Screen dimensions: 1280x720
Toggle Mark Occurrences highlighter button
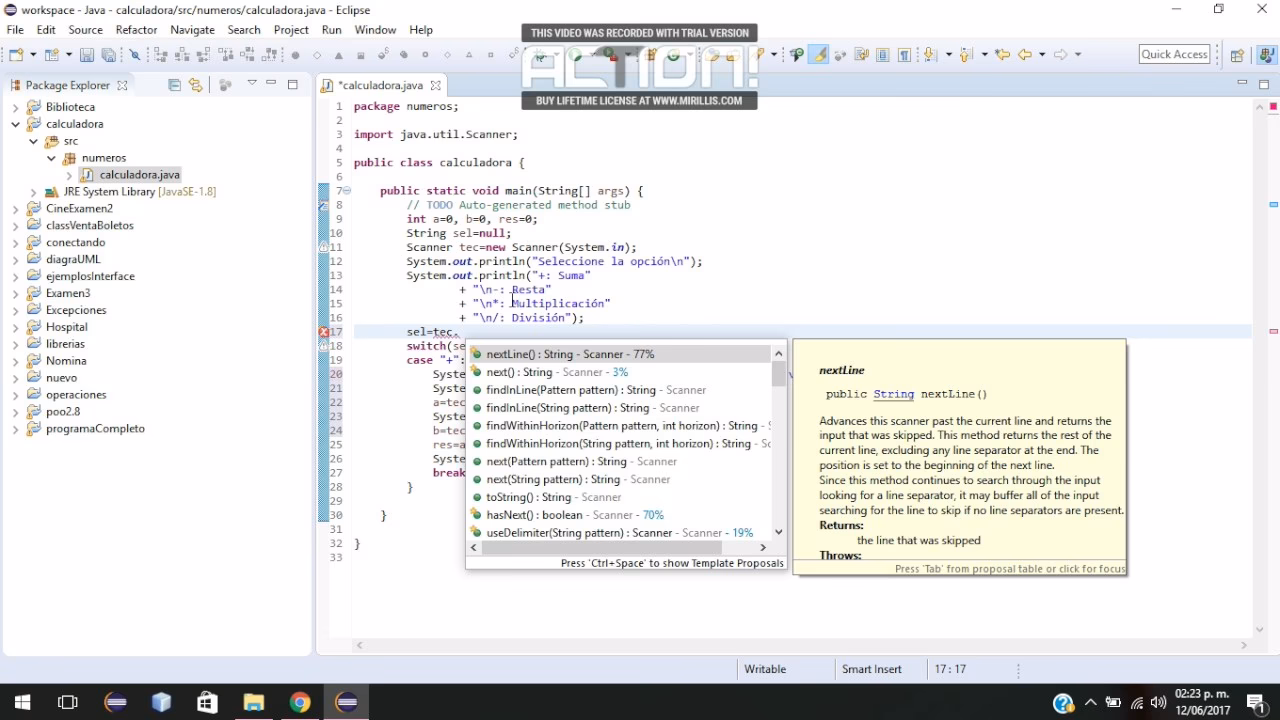pos(819,55)
